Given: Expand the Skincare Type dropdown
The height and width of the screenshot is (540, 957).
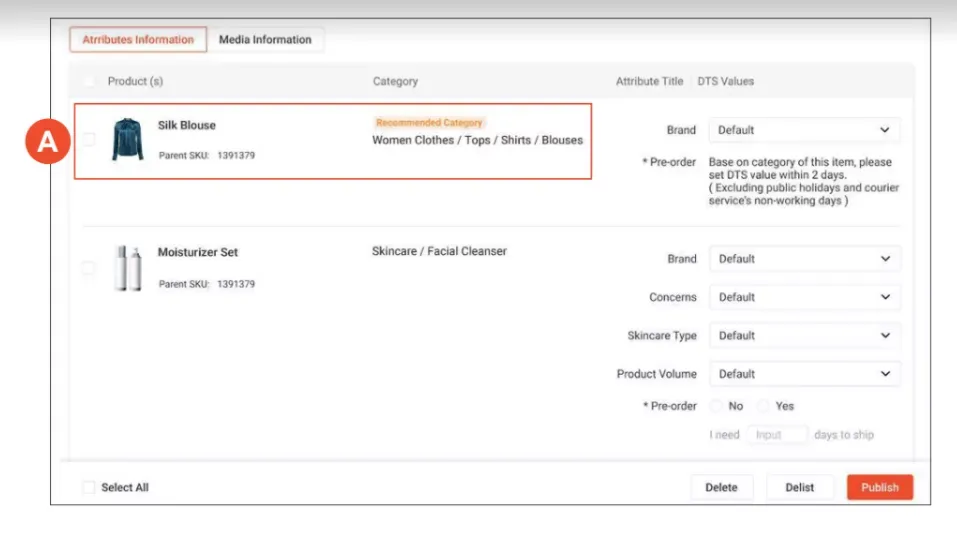Looking at the screenshot, I should [804, 336].
